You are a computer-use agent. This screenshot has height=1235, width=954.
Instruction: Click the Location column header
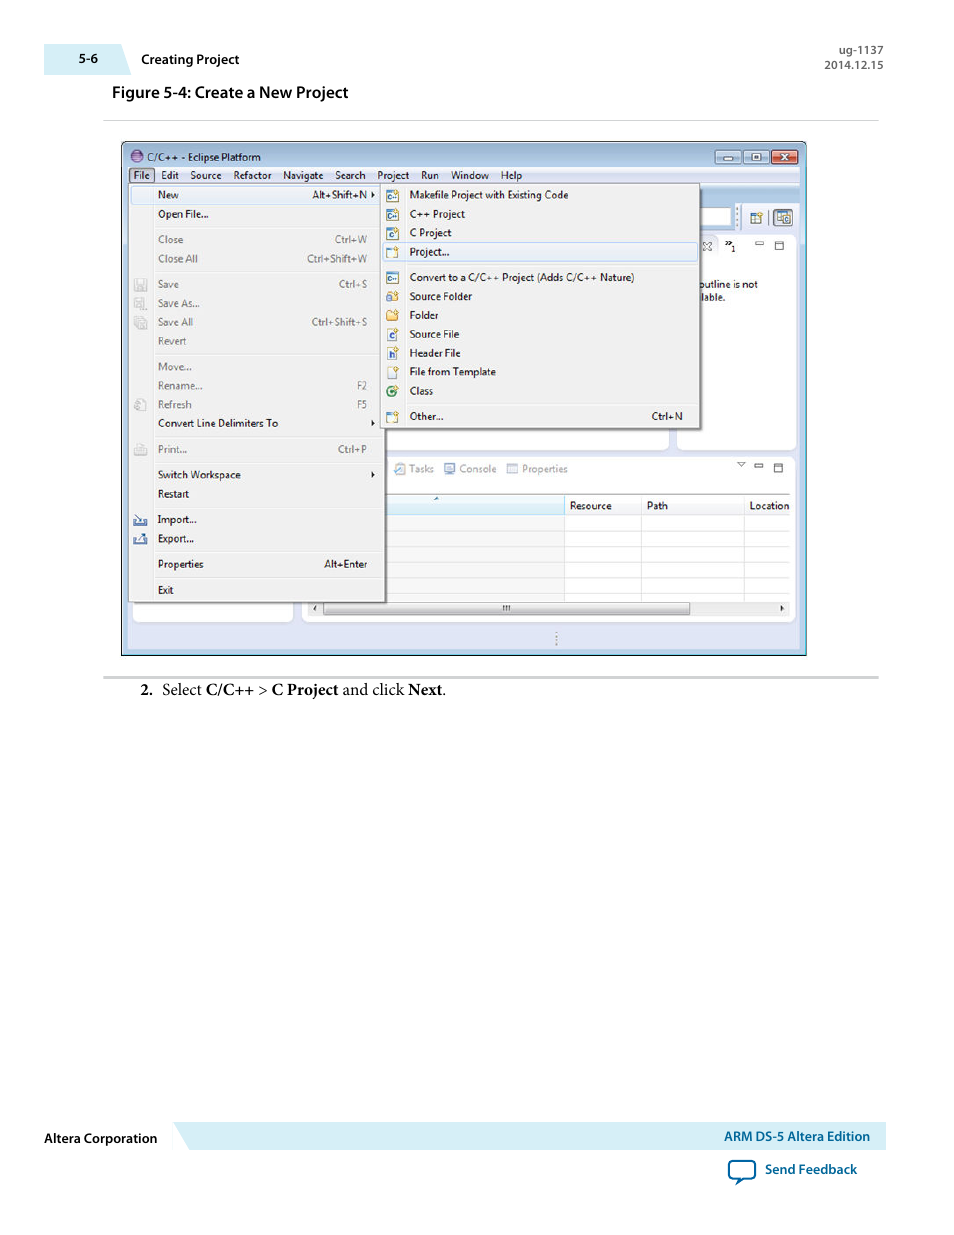pyautogui.click(x=768, y=506)
